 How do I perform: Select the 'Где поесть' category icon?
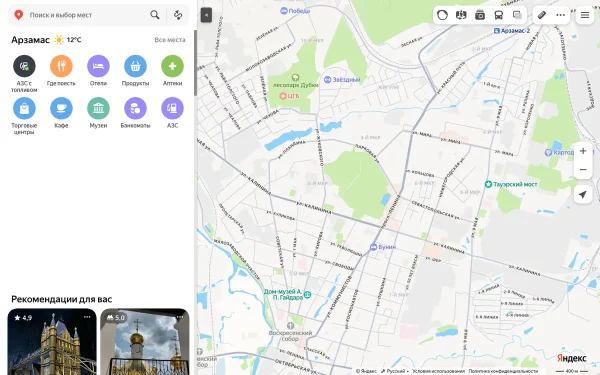pyautogui.click(x=61, y=66)
